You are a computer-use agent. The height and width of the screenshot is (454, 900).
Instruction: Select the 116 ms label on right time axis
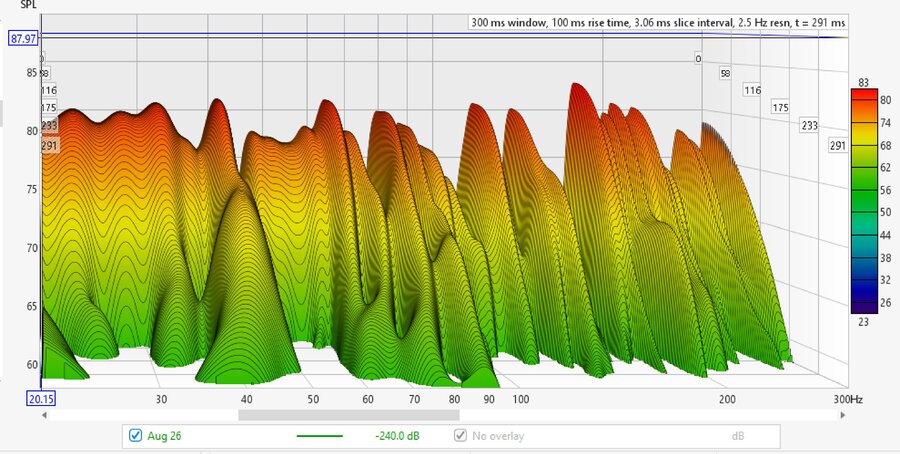tap(752, 90)
